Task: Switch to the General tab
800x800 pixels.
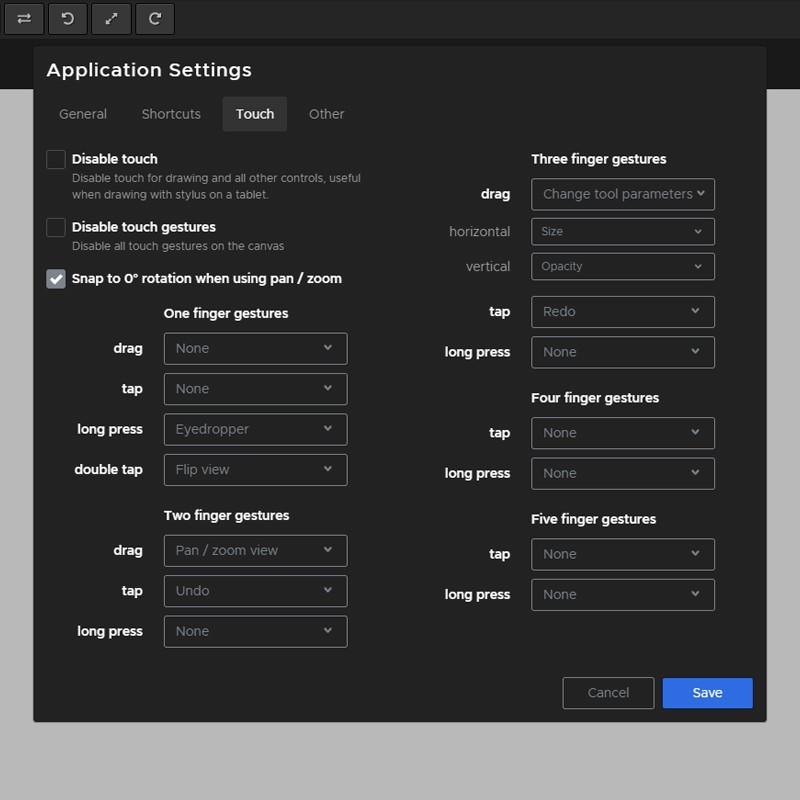Action: click(83, 114)
